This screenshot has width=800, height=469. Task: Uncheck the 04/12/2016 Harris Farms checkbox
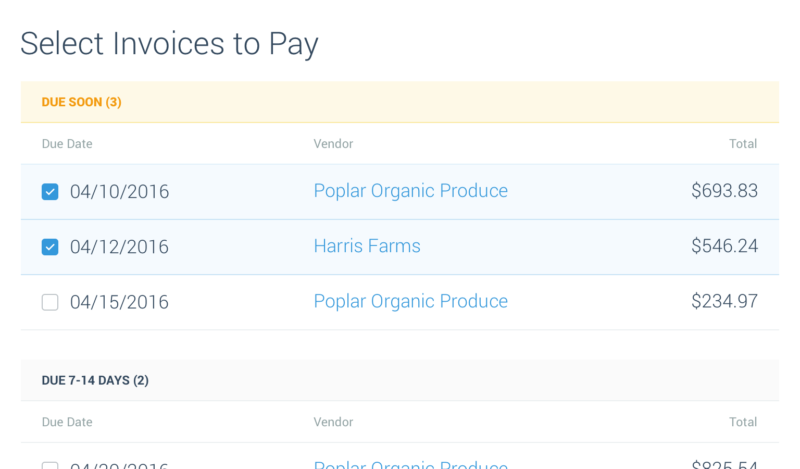50,247
